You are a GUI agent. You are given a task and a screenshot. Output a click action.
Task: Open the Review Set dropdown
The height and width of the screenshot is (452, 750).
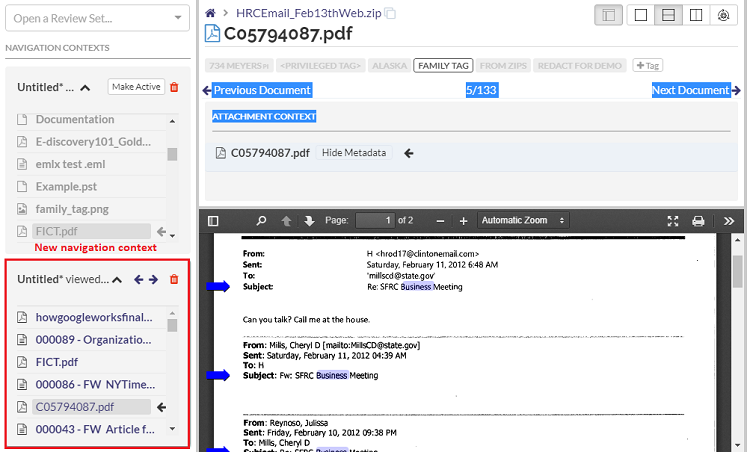(96, 18)
